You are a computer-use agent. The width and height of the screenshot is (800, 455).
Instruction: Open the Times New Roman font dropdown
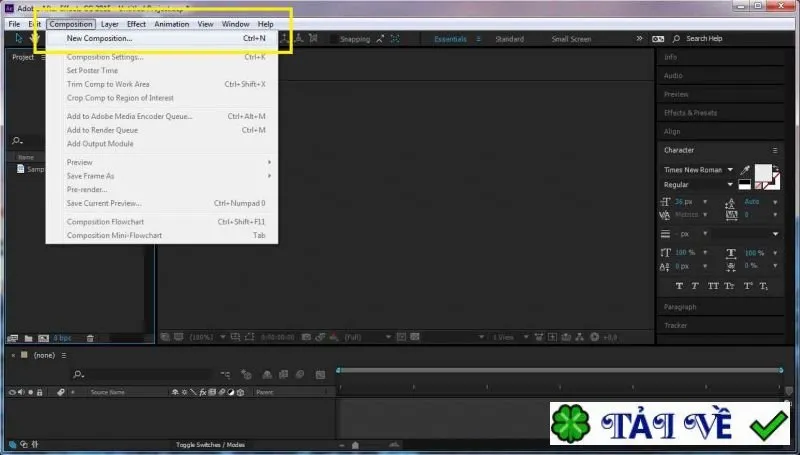(698, 170)
